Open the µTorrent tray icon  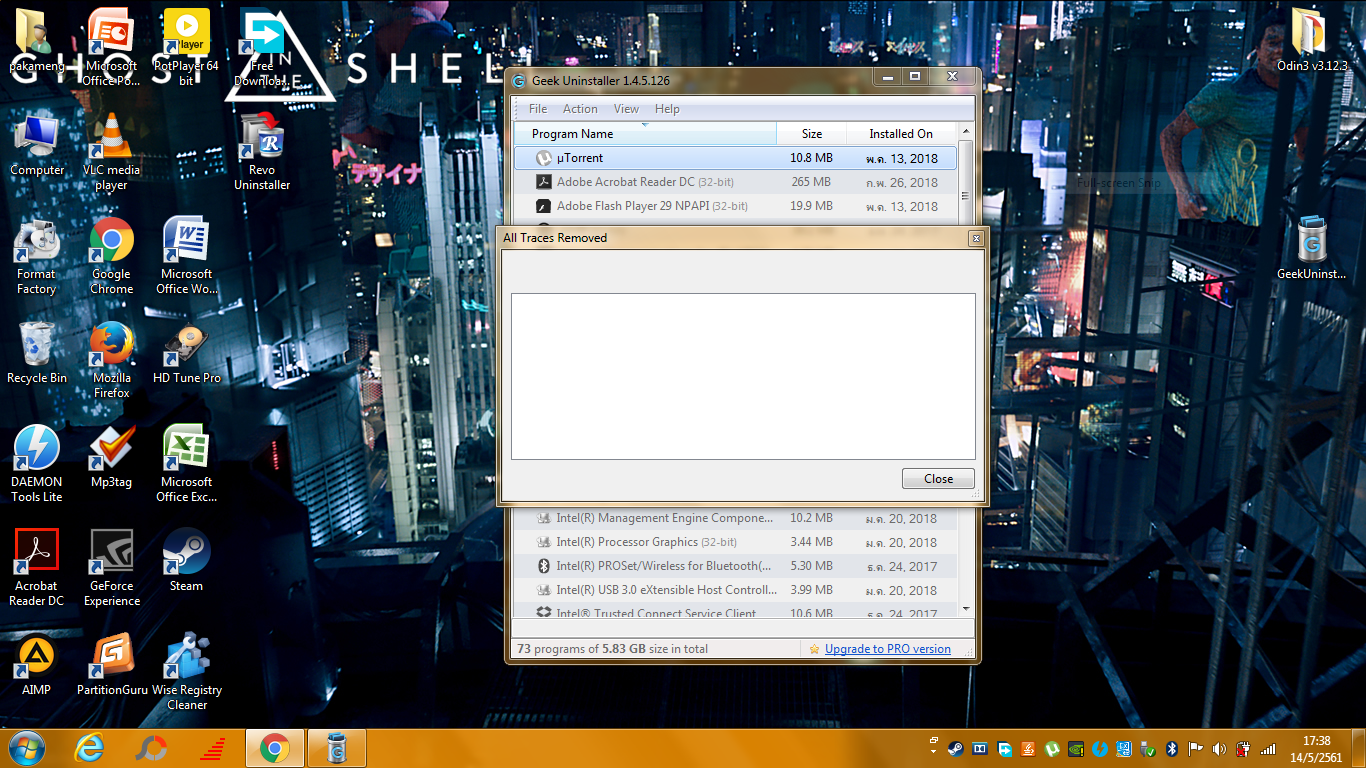click(x=1052, y=748)
